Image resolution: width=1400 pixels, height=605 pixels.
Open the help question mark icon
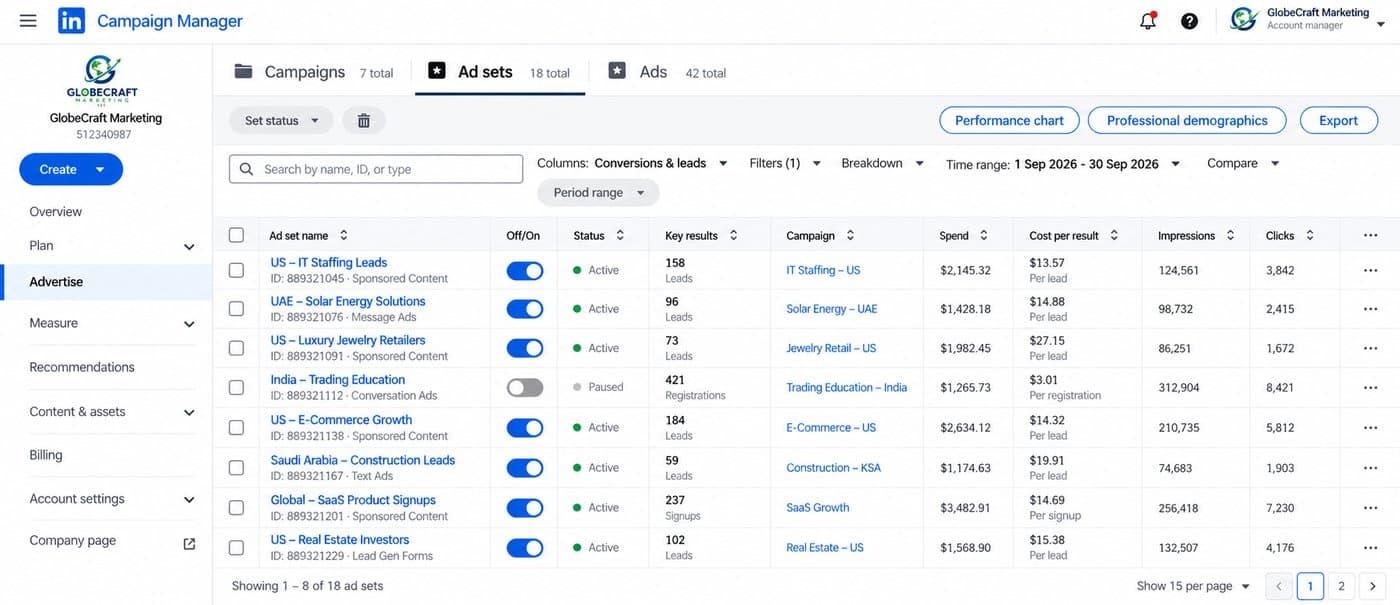coord(1189,20)
